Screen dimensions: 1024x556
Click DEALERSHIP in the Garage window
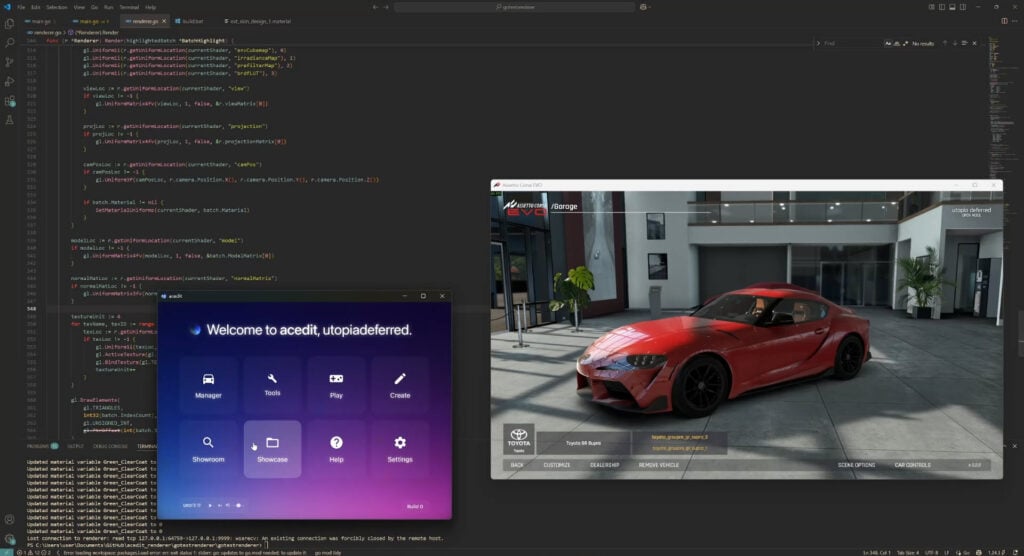604,465
